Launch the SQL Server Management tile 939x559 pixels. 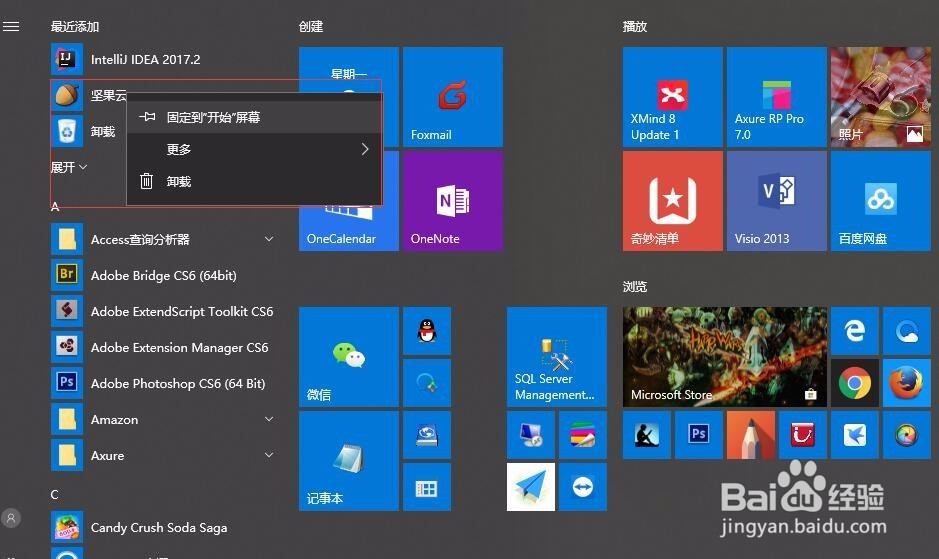point(556,357)
